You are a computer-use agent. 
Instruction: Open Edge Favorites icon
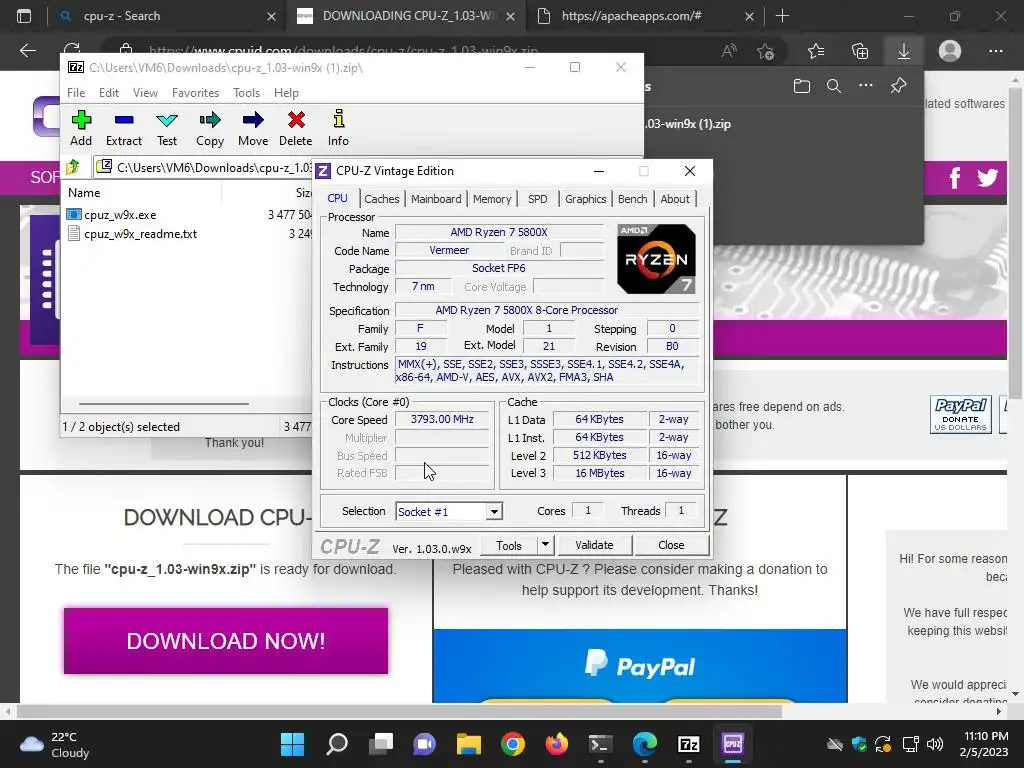(816, 51)
